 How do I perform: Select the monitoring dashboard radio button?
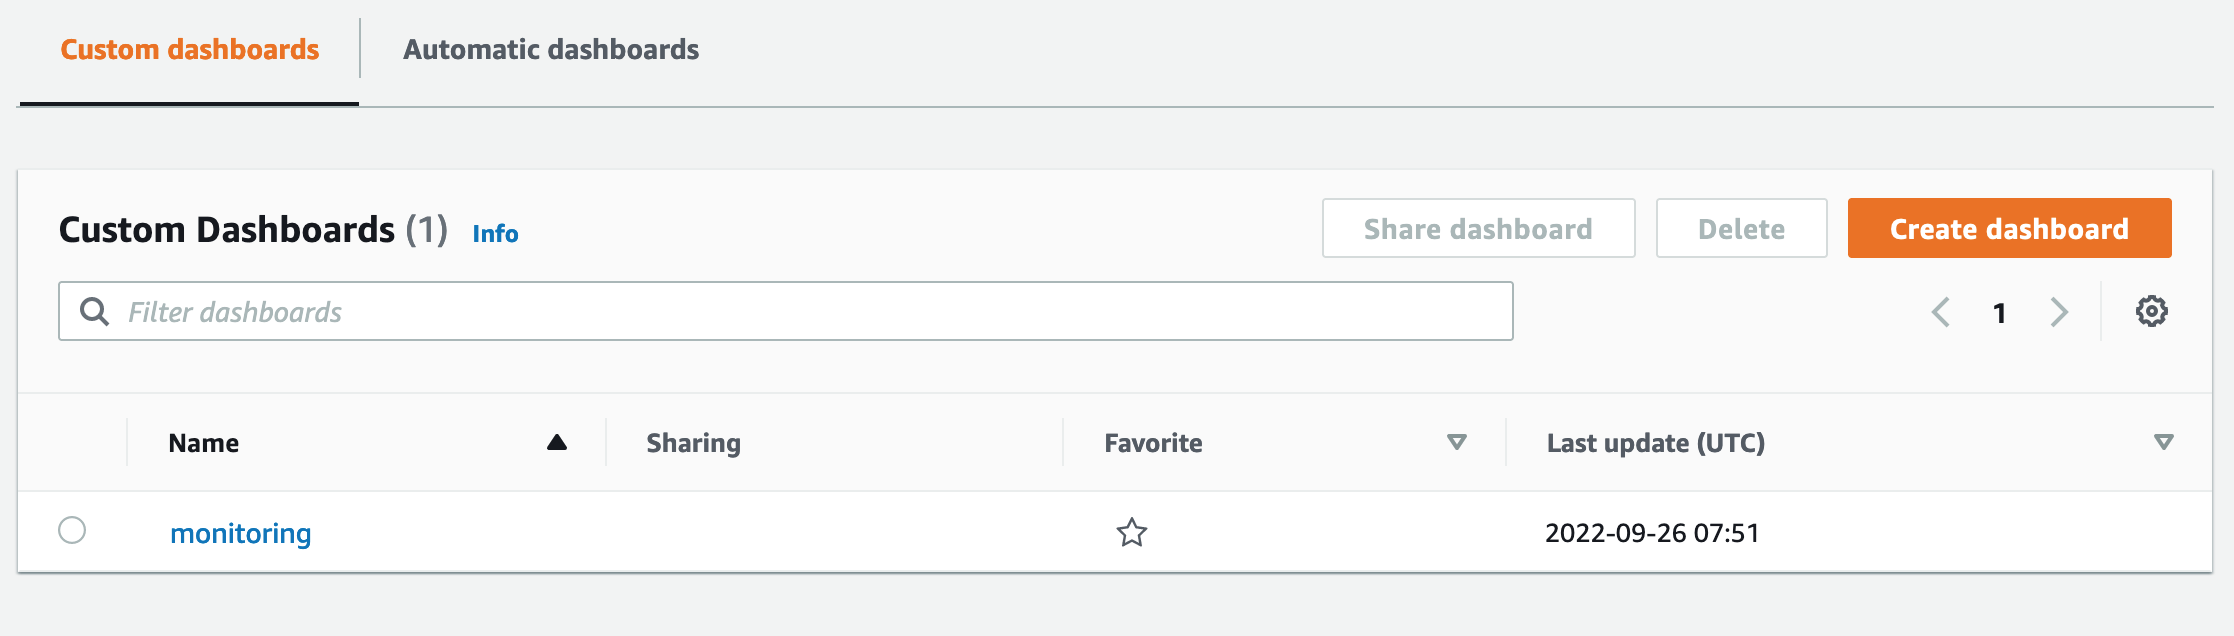coord(72,530)
